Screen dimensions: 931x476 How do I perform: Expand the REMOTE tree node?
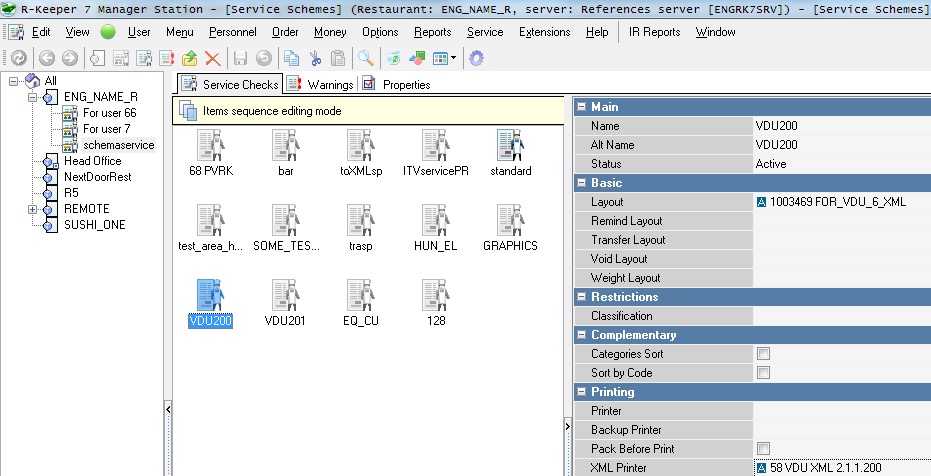[x=32, y=209]
